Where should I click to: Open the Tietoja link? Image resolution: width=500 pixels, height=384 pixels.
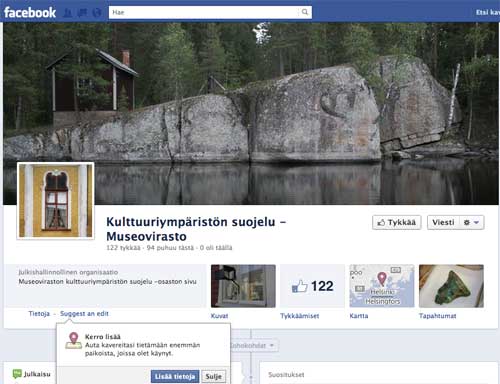pyautogui.click(x=39, y=314)
